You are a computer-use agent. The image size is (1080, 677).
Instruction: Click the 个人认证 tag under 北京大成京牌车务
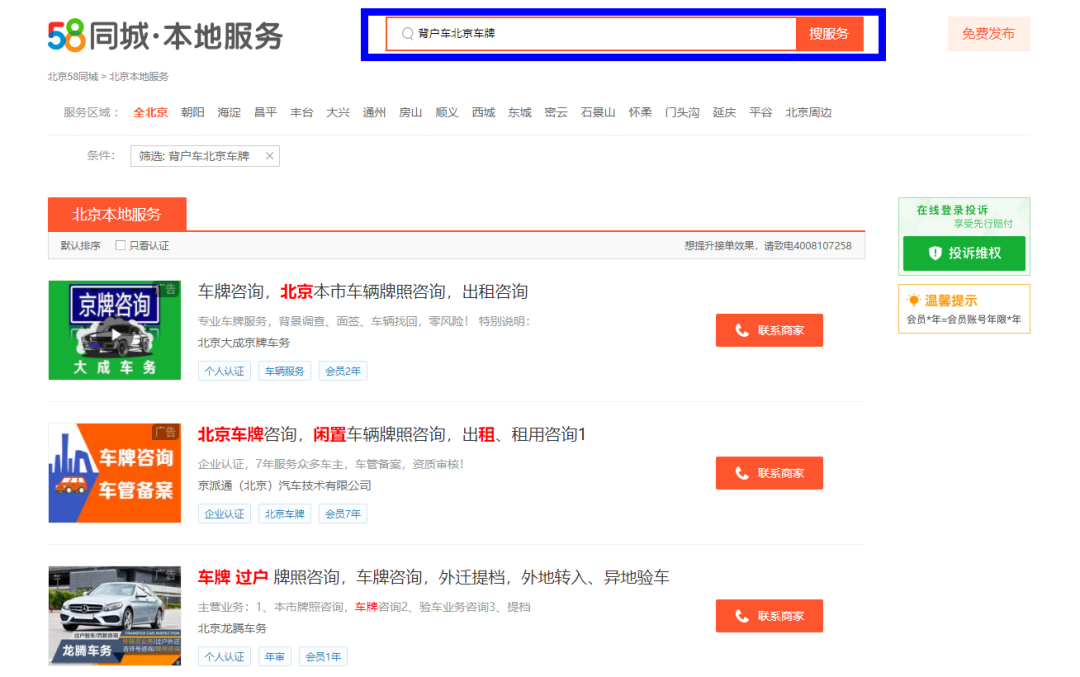[225, 371]
